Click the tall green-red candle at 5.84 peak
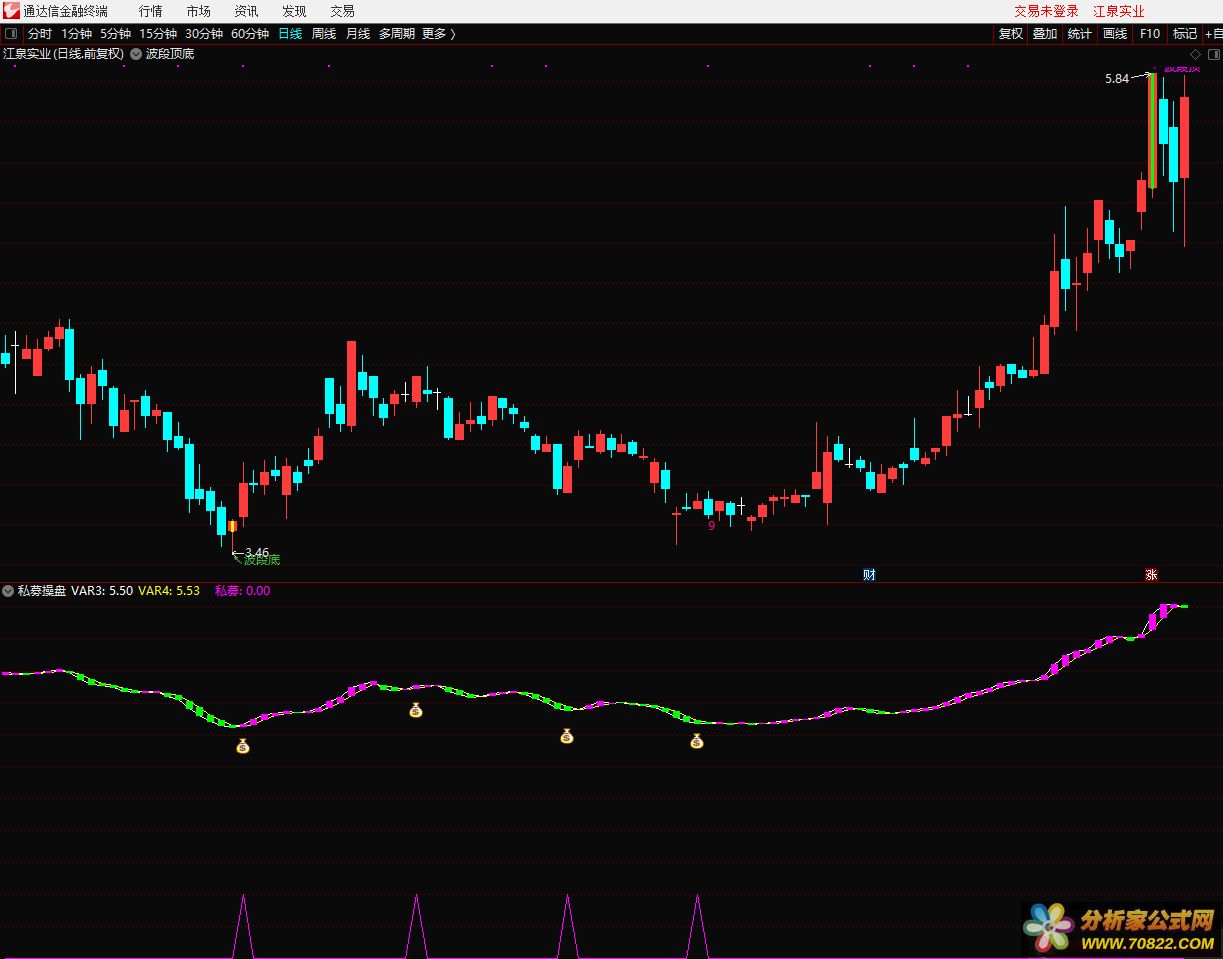 click(1153, 130)
